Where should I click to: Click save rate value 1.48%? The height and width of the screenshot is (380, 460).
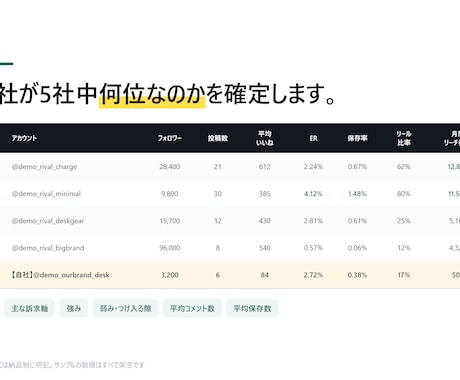pyautogui.click(x=357, y=194)
